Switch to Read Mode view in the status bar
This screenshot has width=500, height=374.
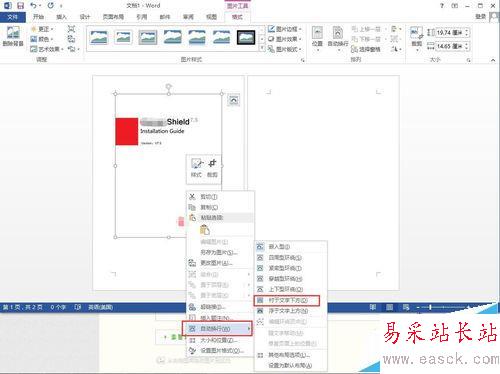coord(373,307)
